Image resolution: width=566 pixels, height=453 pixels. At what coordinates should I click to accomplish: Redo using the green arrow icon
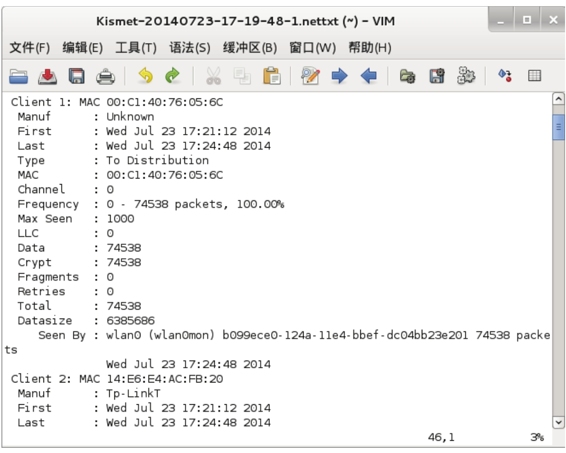click(173, 76)
